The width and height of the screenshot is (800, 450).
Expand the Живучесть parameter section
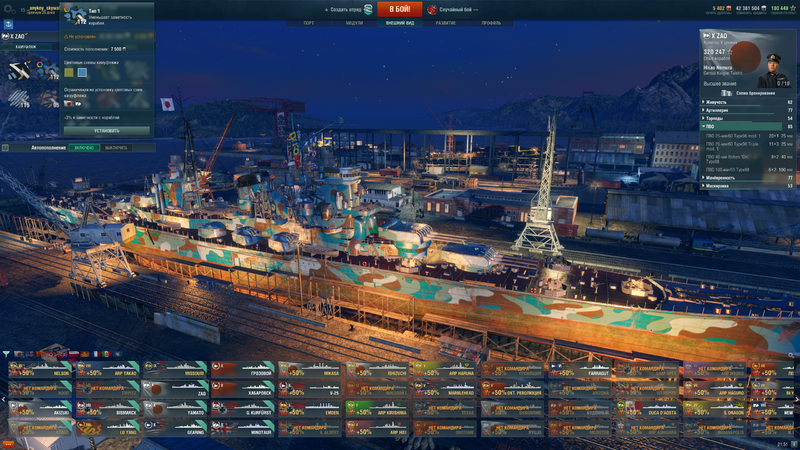pyautogui.click(x=747, y=103)
